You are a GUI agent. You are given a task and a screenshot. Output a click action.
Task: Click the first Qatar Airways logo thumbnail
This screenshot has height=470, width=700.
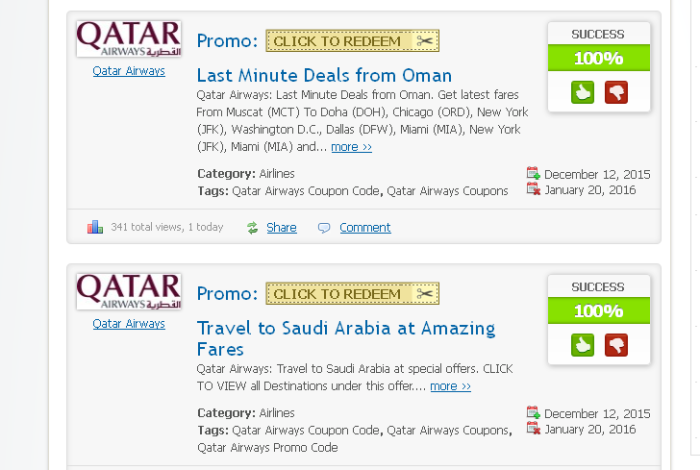click(x=129, y=39)
